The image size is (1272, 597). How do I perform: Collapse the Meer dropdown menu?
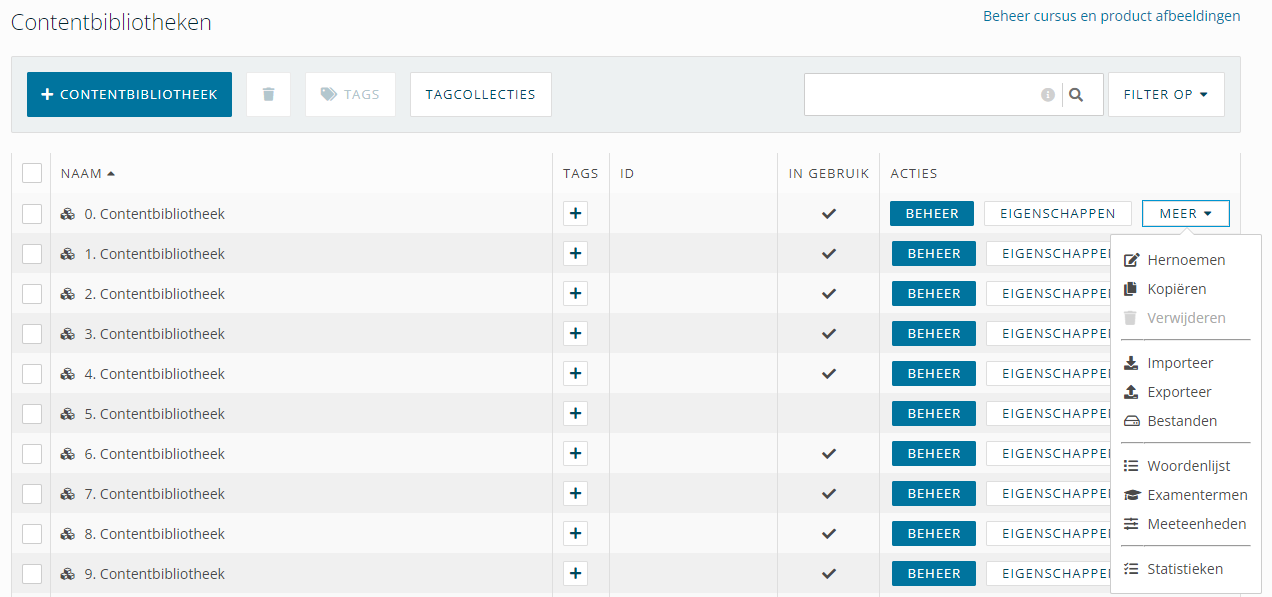(x=1186, y=214)
